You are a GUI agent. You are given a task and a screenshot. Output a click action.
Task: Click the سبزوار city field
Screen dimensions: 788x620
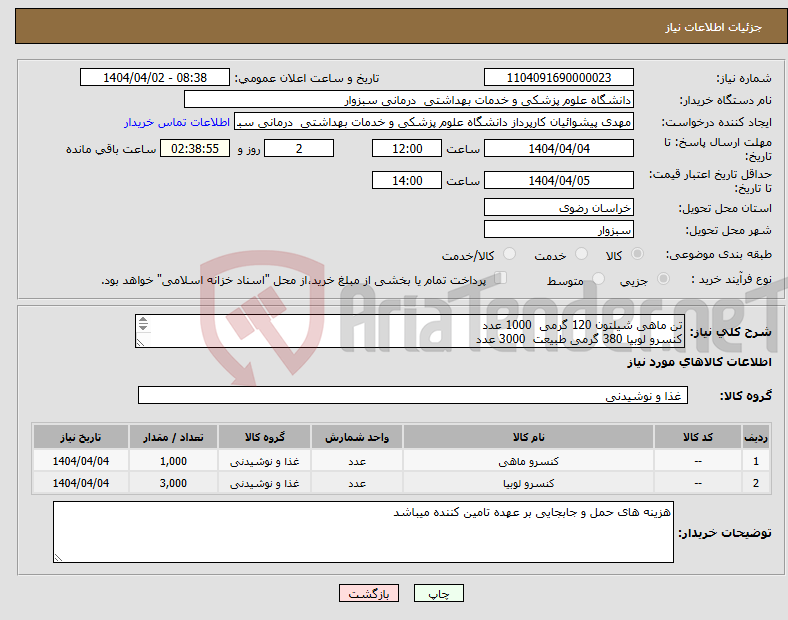559,230
